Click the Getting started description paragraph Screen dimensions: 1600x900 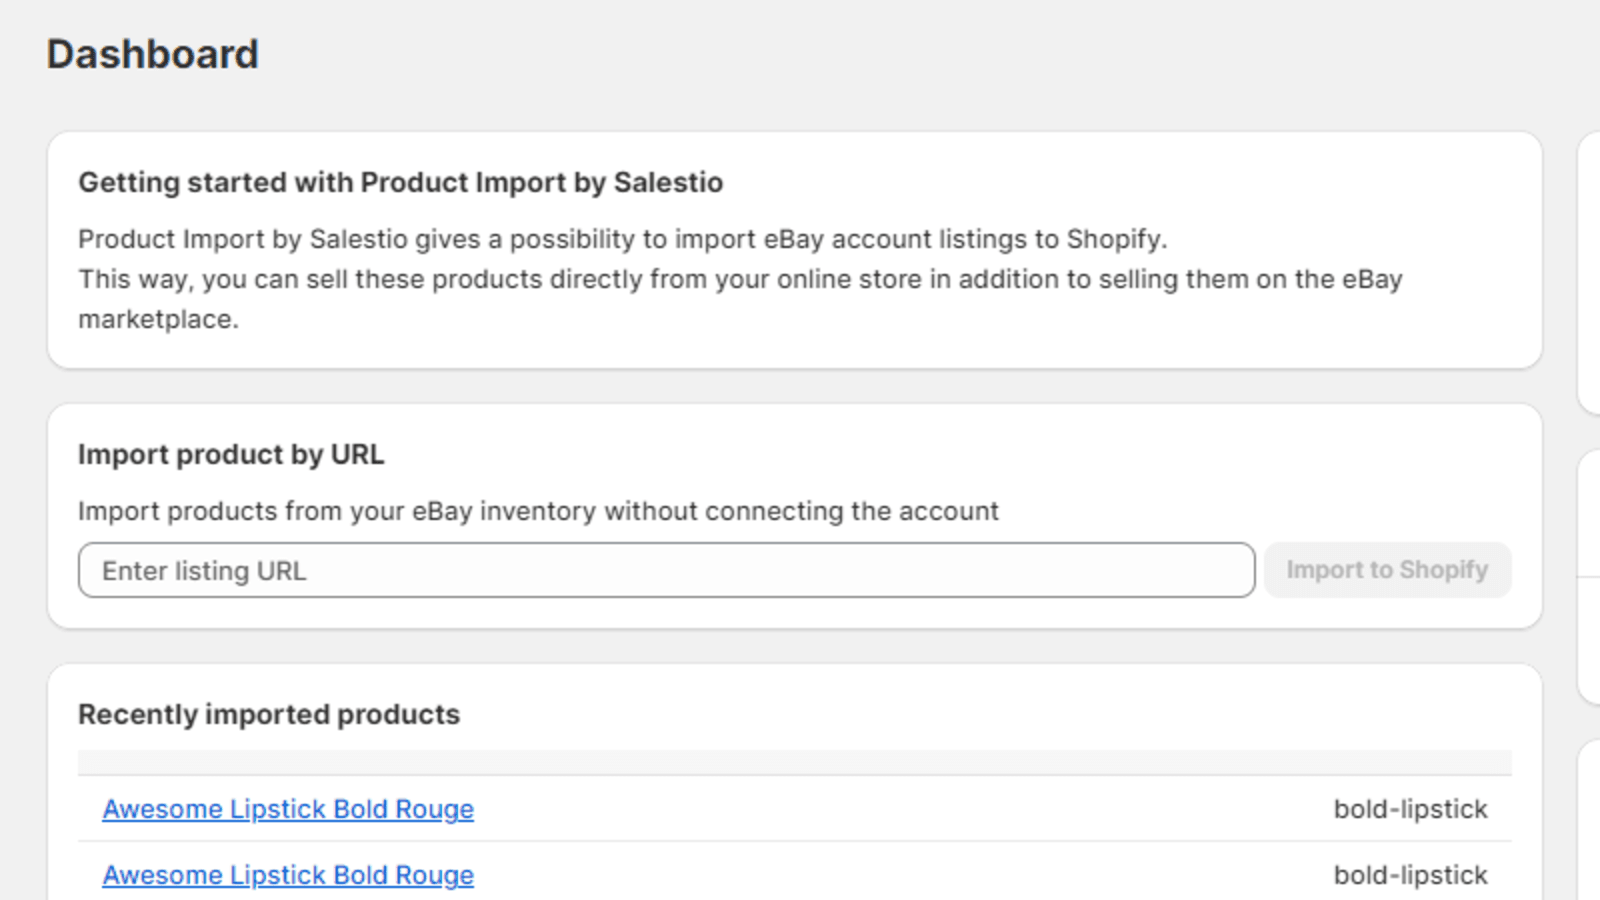pos(740,279)
